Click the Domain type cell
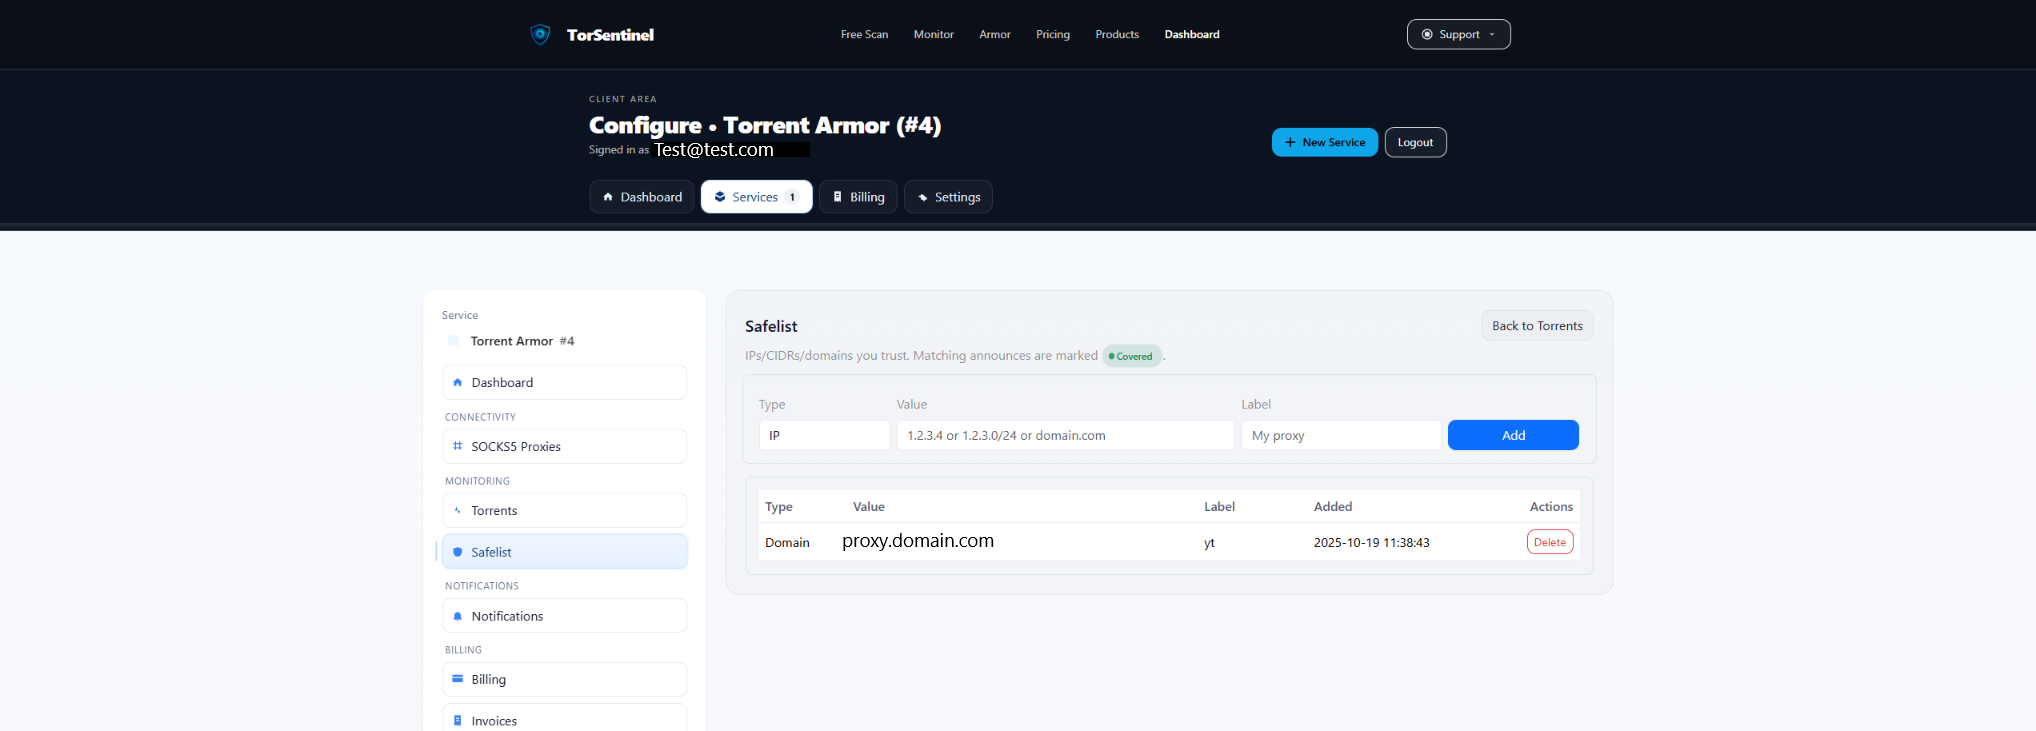This screenshot has width=2036, height=731. coord(787,542)
